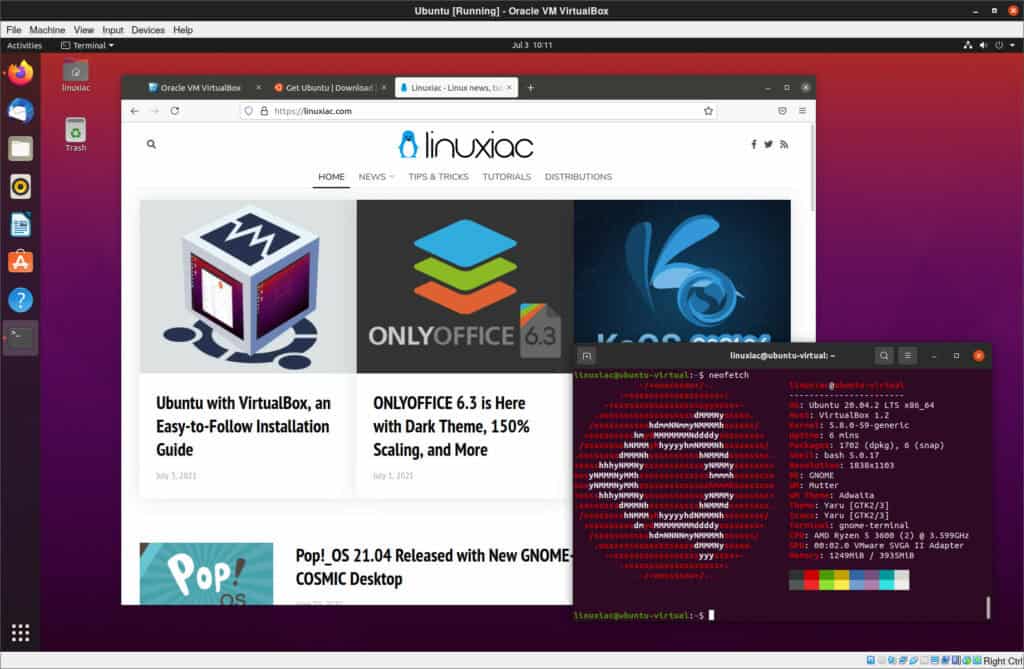Expand the Terminal app menu in top bar
The image size is (1024, 669).
(88, 45)
